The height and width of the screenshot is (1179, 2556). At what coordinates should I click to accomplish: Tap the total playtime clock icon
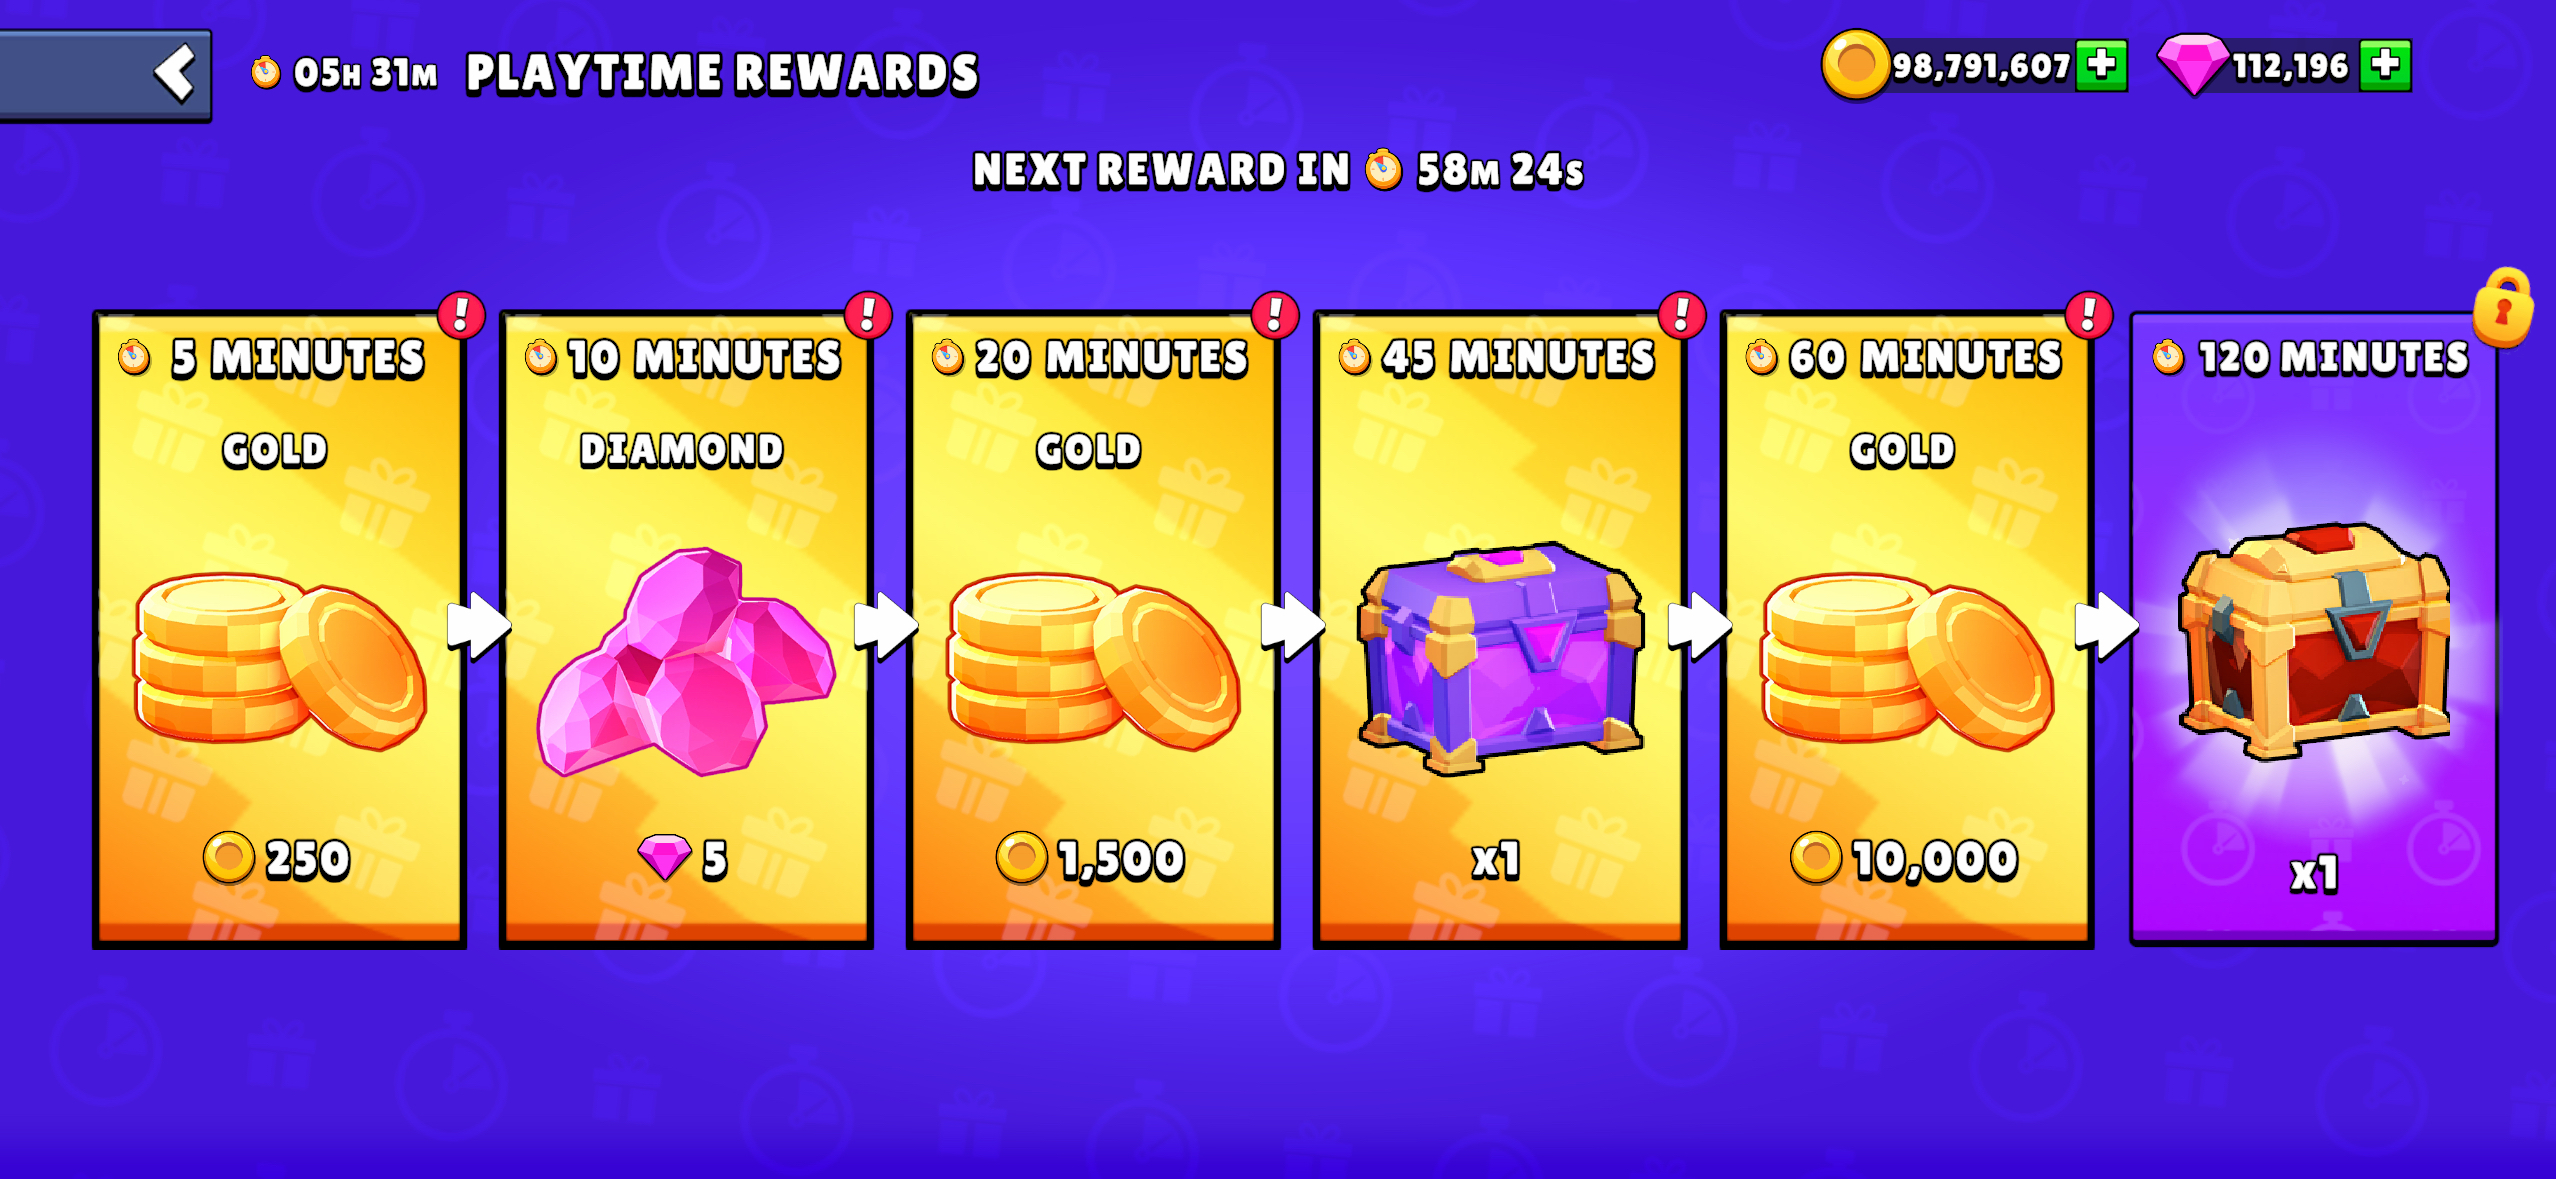265,72
